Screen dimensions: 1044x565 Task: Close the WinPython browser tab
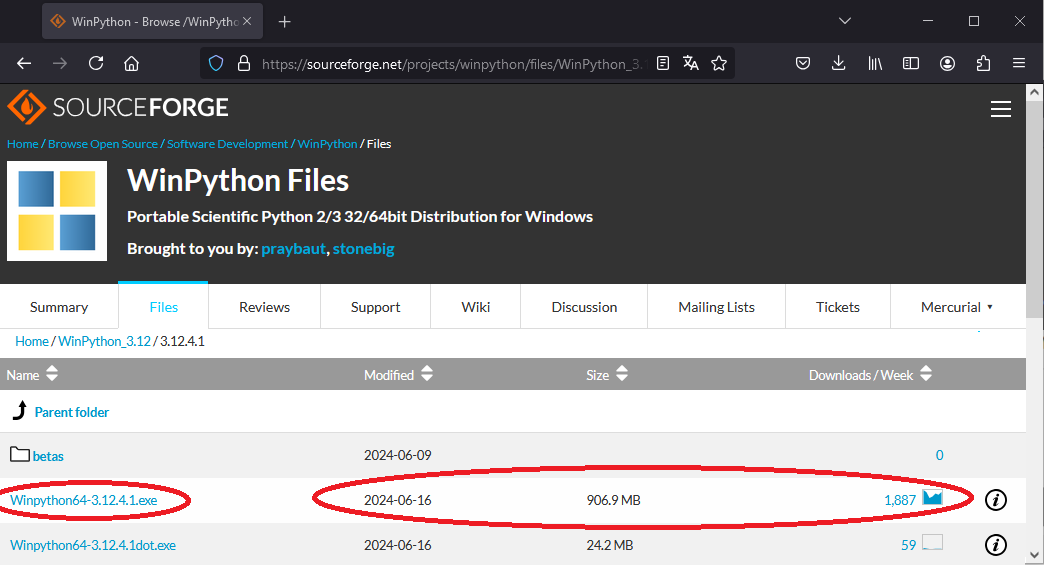247,21
